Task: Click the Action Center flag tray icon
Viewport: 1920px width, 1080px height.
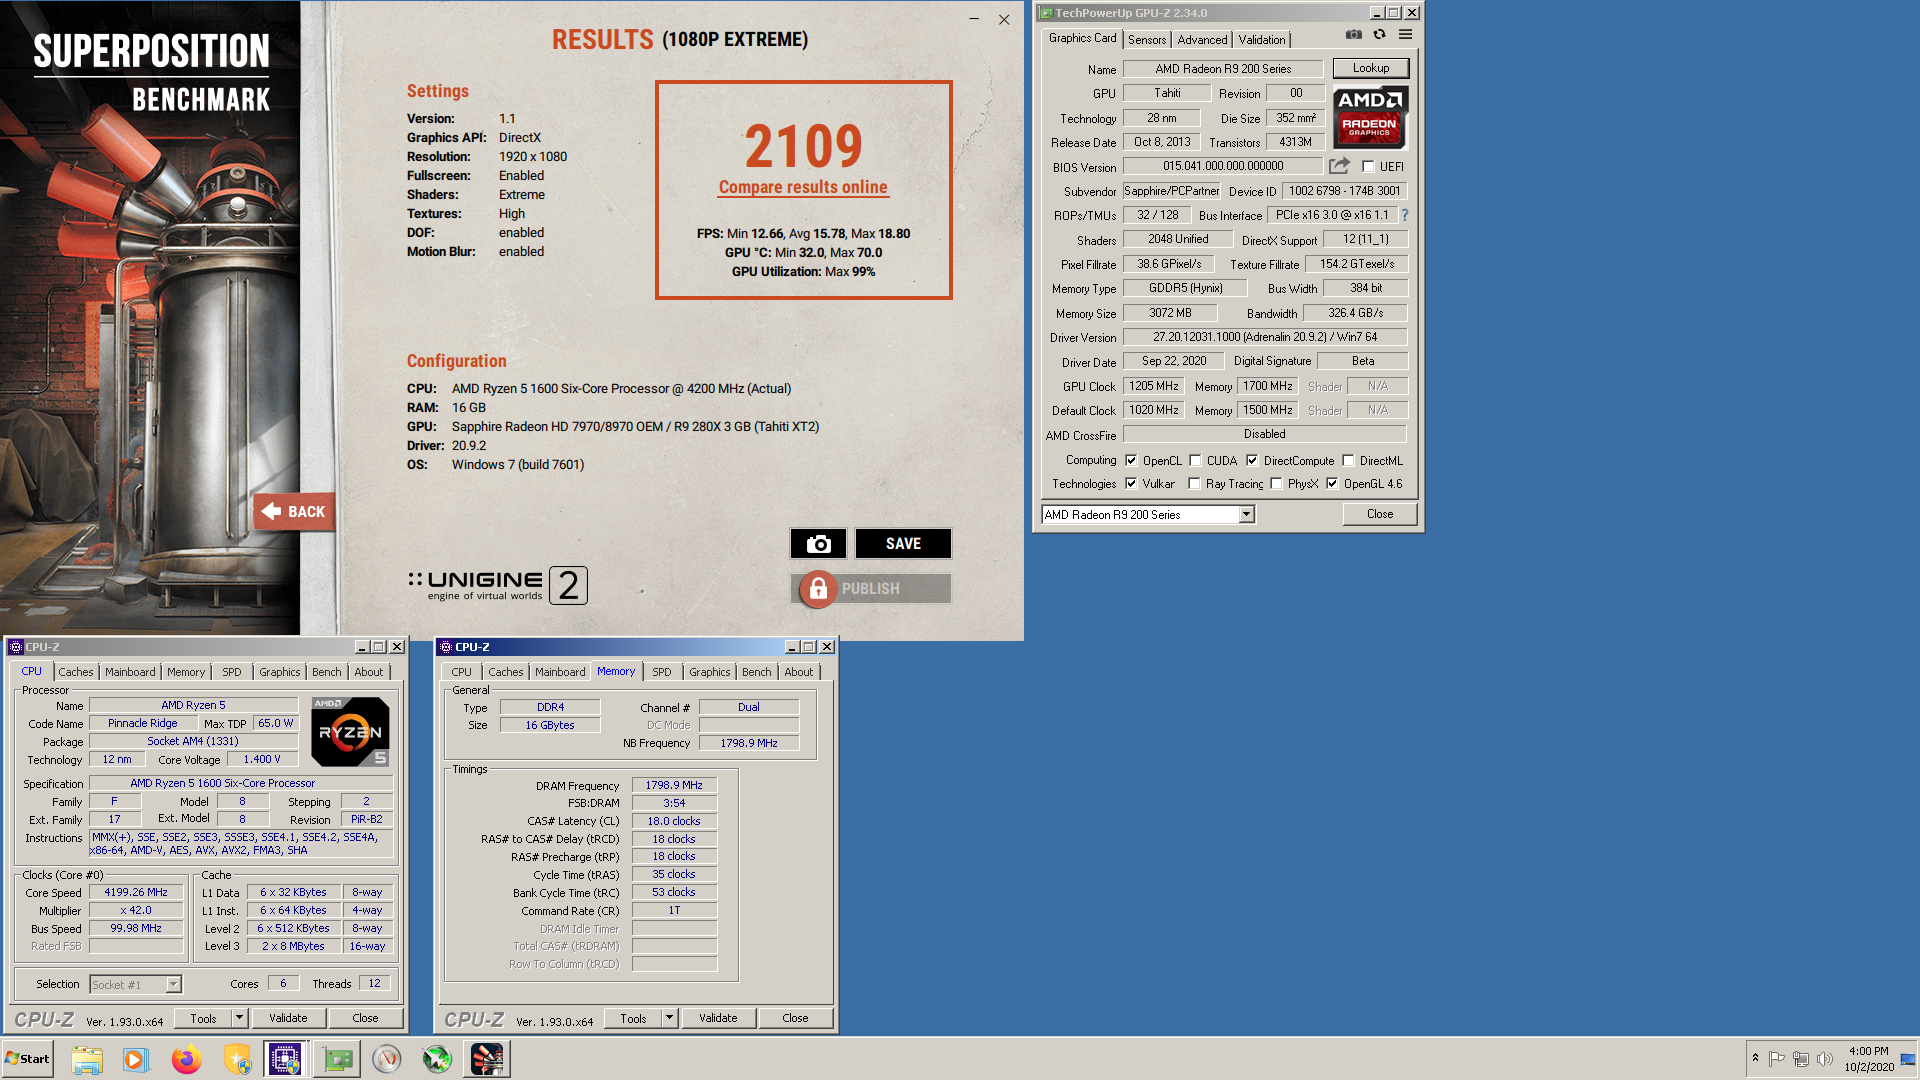Action: tap(1777, 1059)
